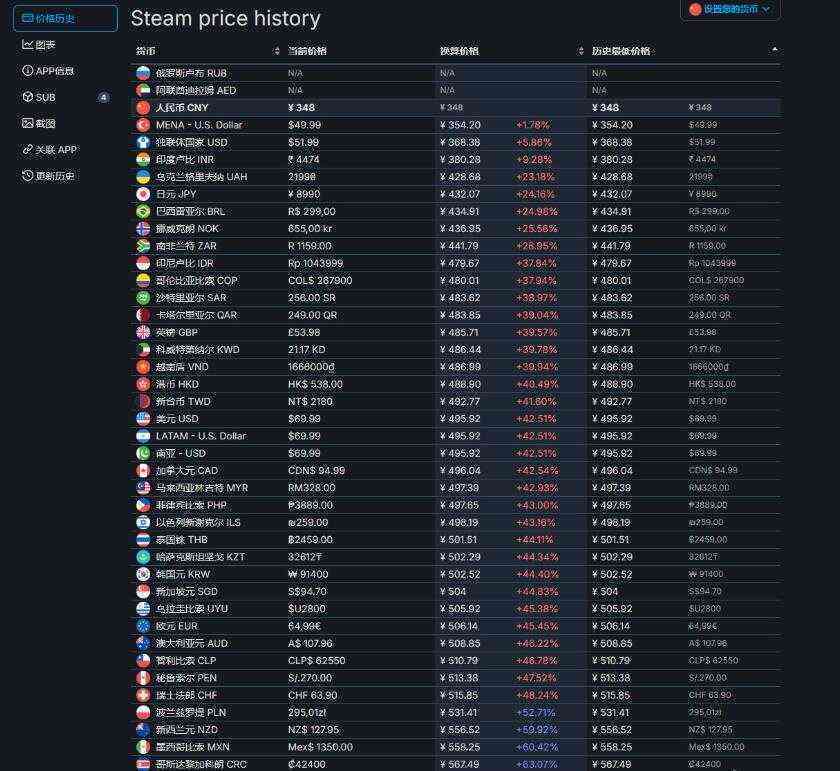Select the 新台币 TWD currency name
Screen dimensions: 840x771
tap(183, 401)
